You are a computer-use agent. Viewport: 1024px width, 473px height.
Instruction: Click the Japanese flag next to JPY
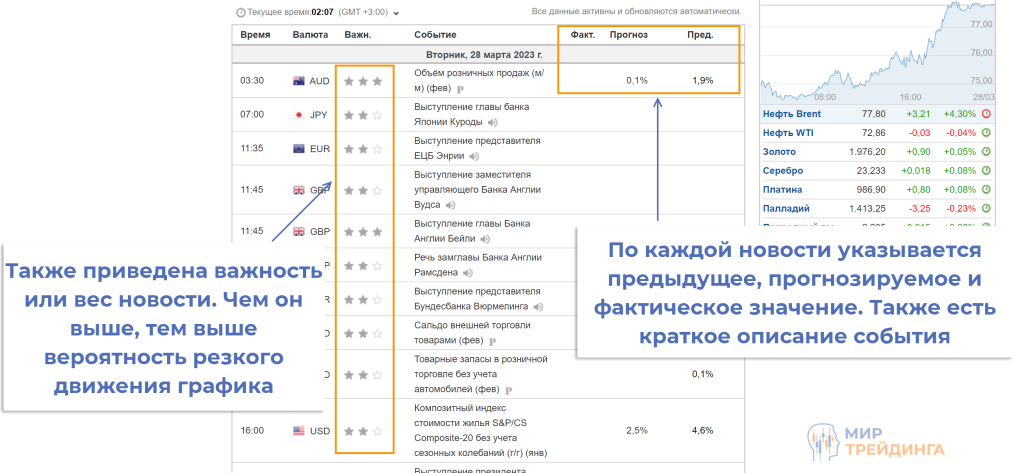[x=299, y=115]
